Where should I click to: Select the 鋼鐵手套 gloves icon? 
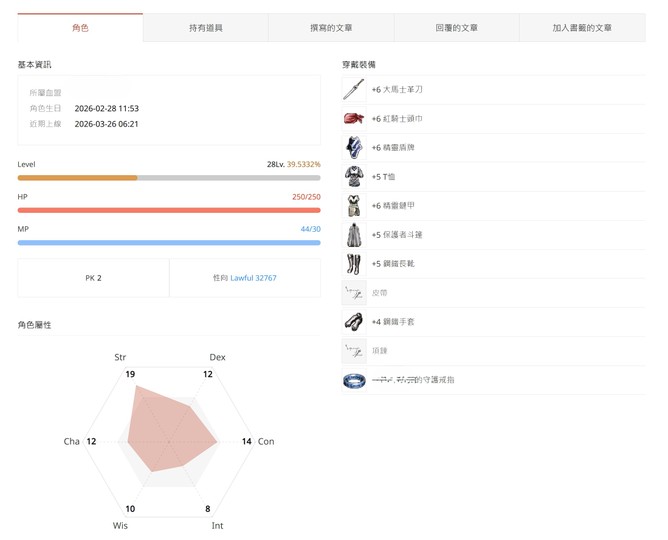click(353, 322)
